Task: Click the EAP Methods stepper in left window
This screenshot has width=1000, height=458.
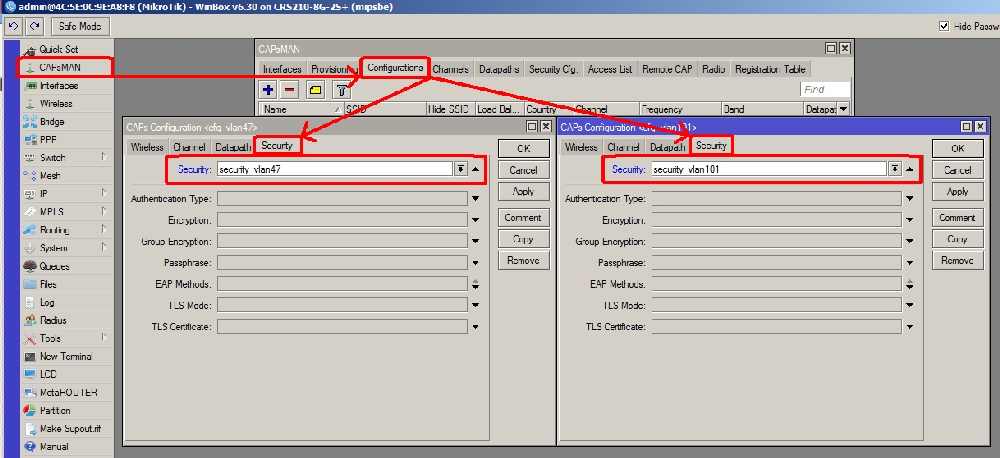Action: coord(475,284)
